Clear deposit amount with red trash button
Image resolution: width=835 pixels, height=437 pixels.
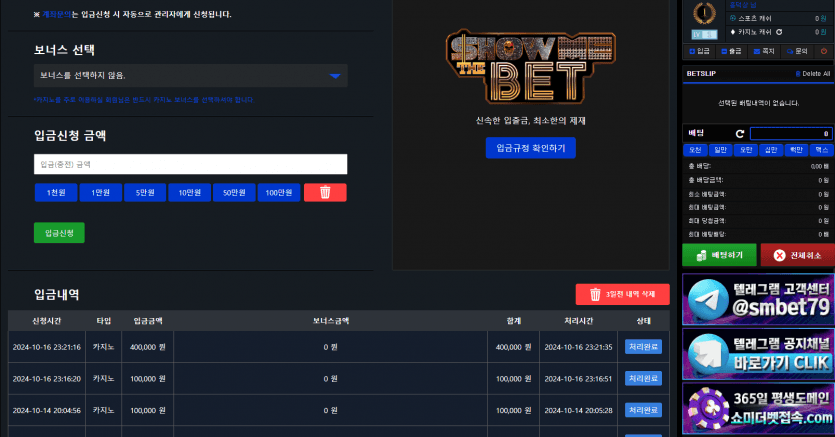point(325,192)
